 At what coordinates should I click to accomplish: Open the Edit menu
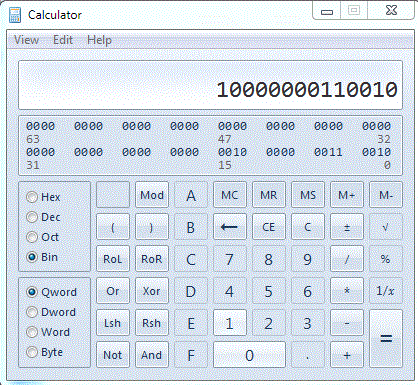pyautogui.click(x=63, y=40)
